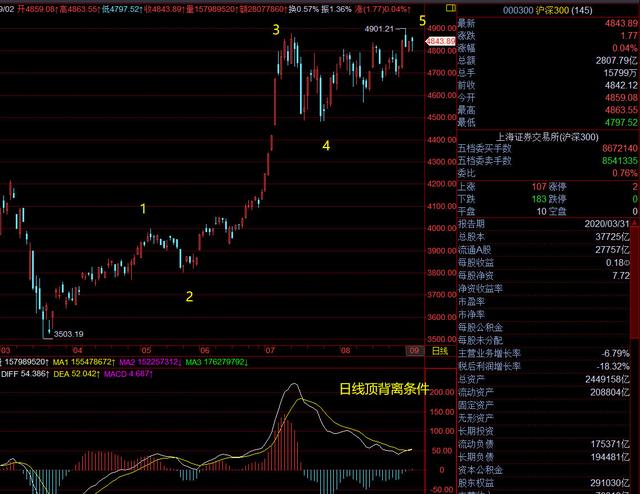
Task: Click the MACD 4.687 indicator label
Action: 128,374
